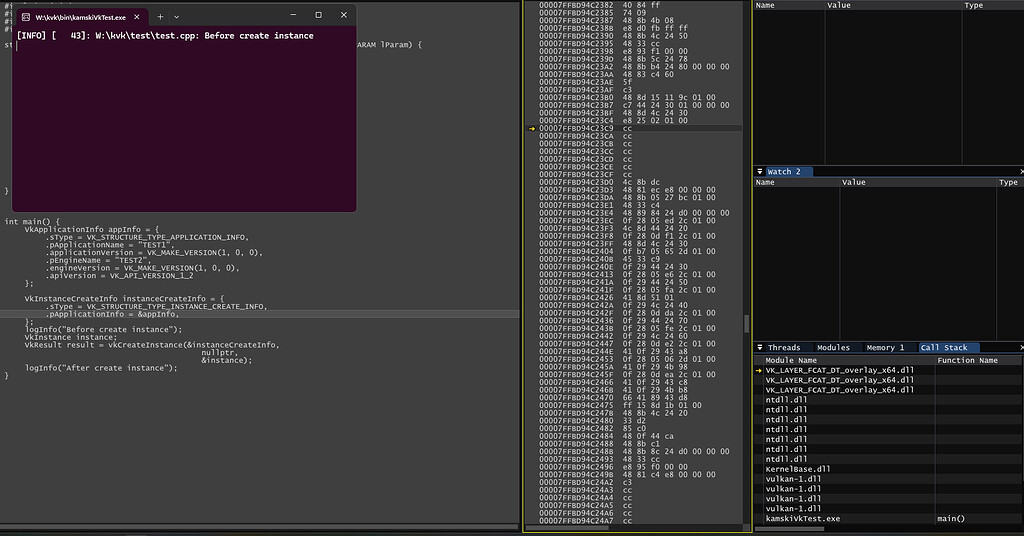Click the source line logInfo("After create instance")

[x=101, y=368]
